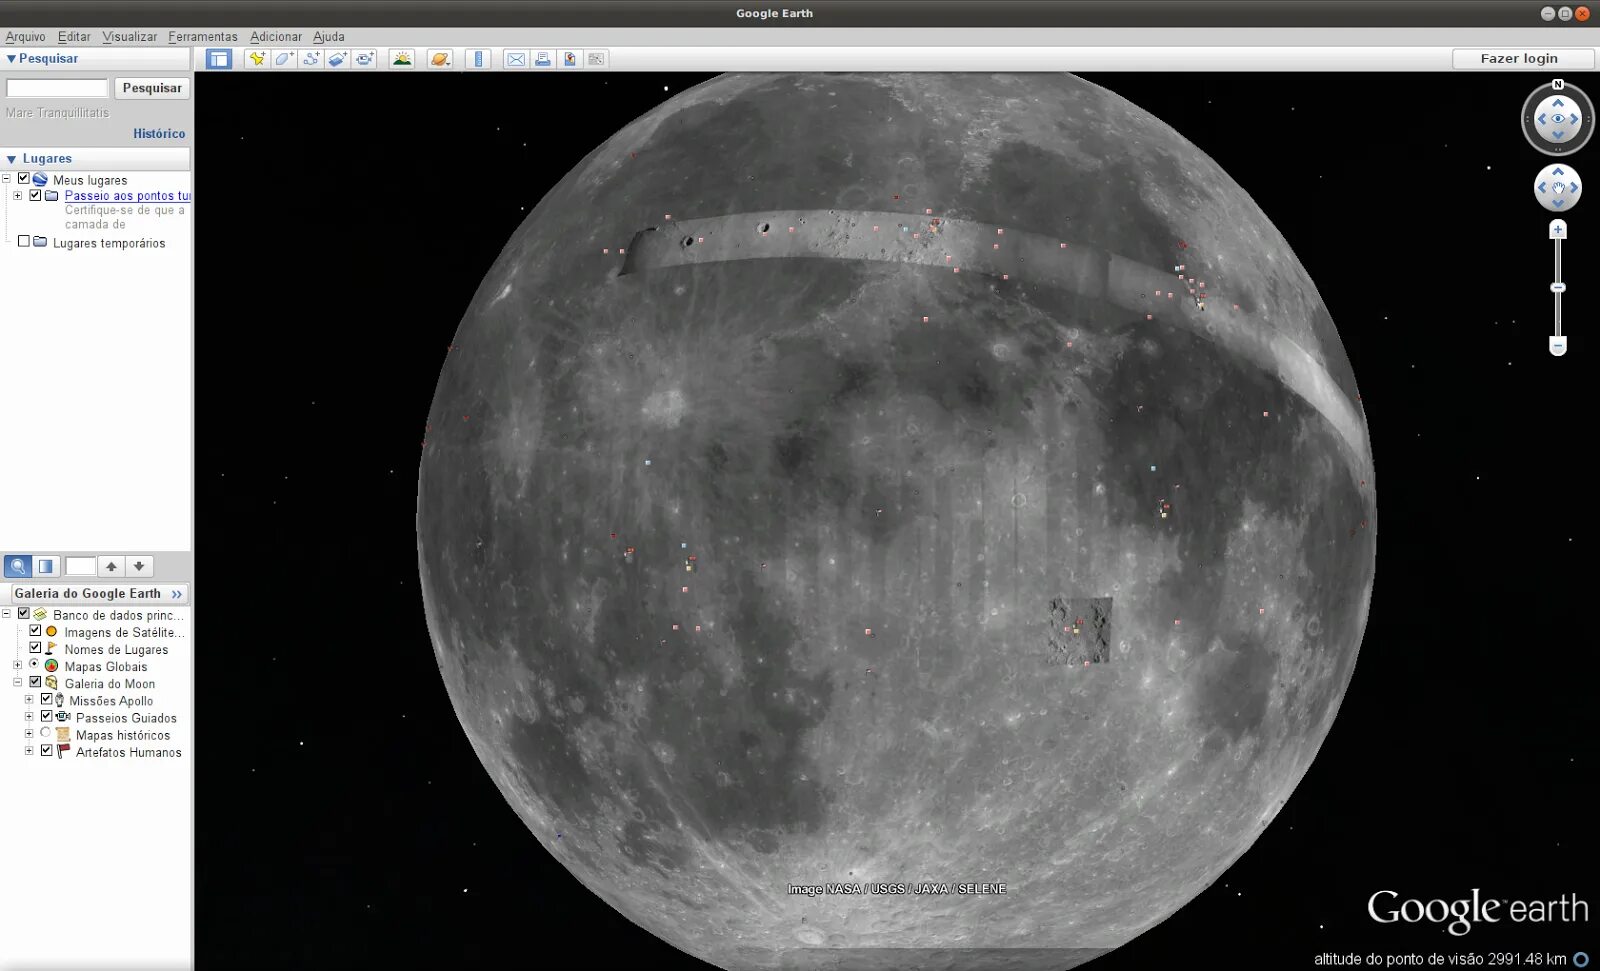Show sunlight across the landscape
This screenshot has width=1600, height=971.
pyautogui.click(x=402, y=59)
